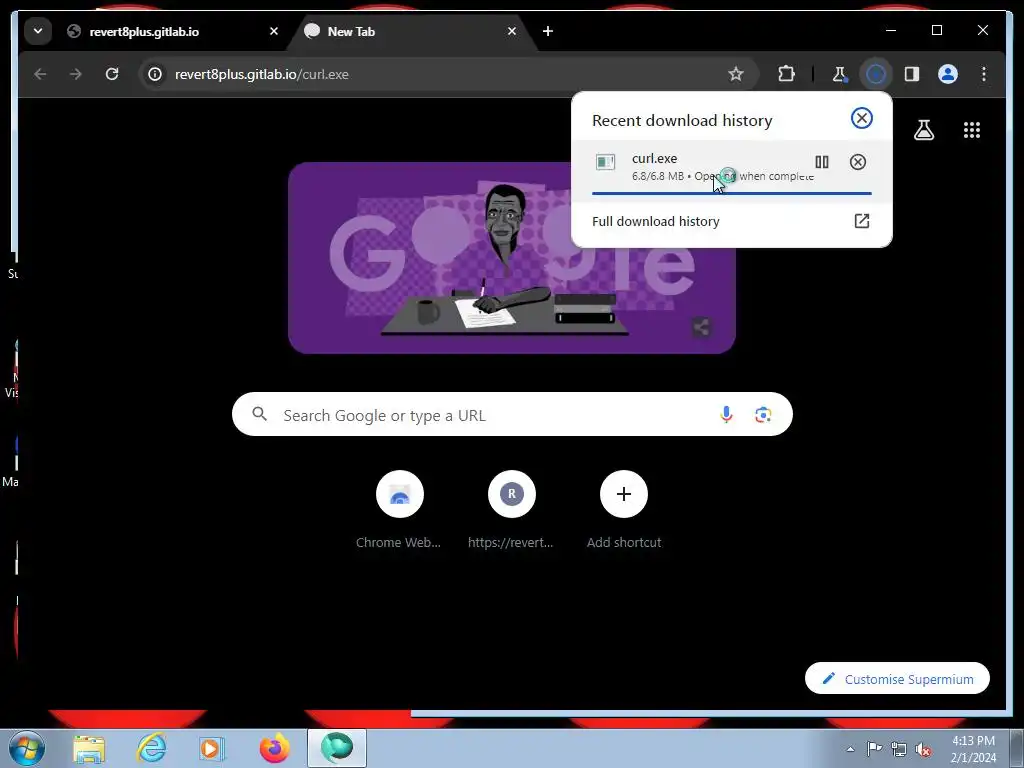Share the Google Doodle

701,327
